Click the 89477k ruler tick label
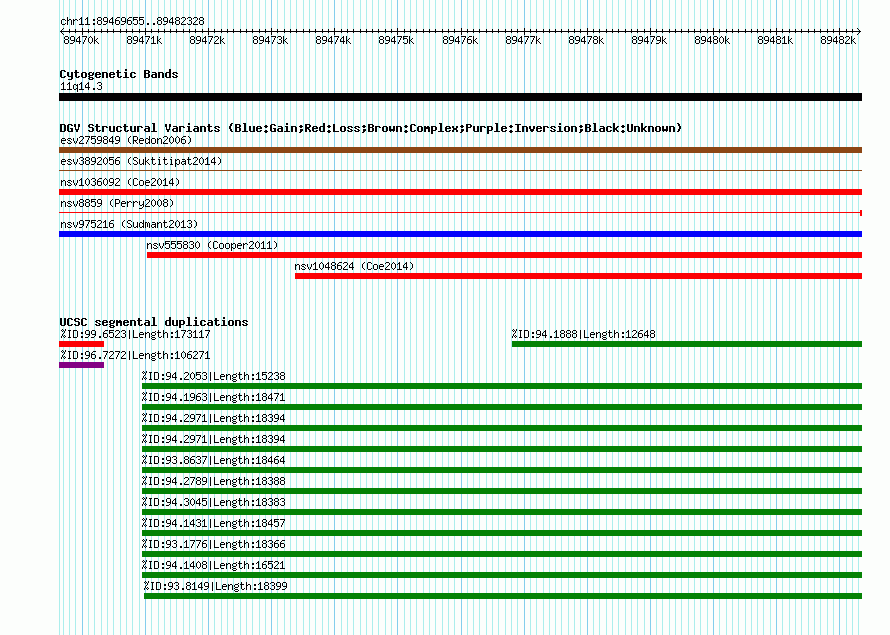Screen dimensions: 890x635 [523, 40]
